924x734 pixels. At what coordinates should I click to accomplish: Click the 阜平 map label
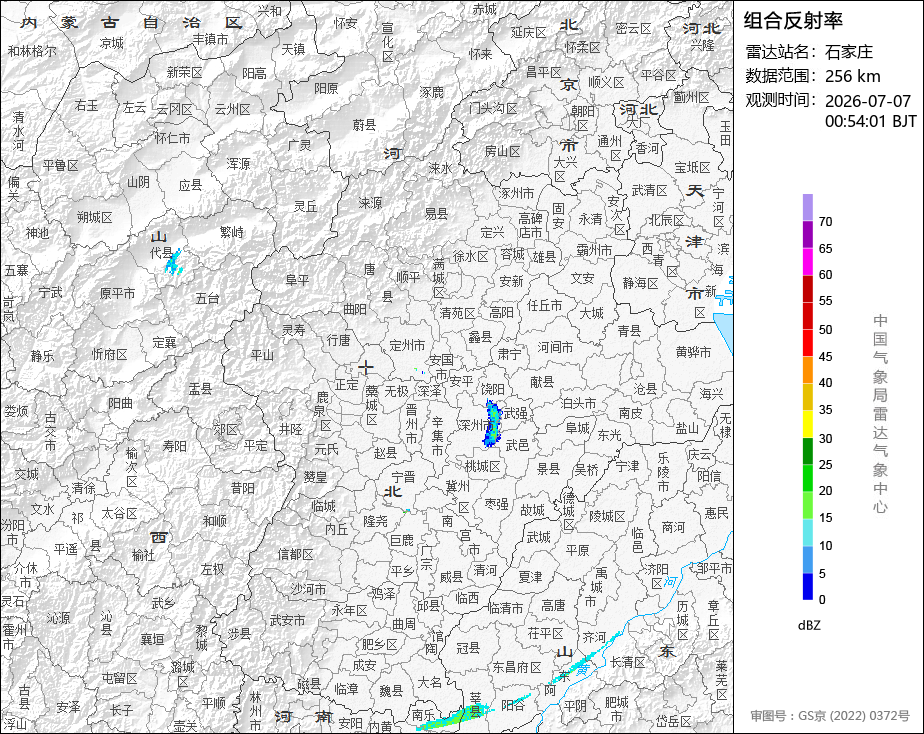(297, 280)
